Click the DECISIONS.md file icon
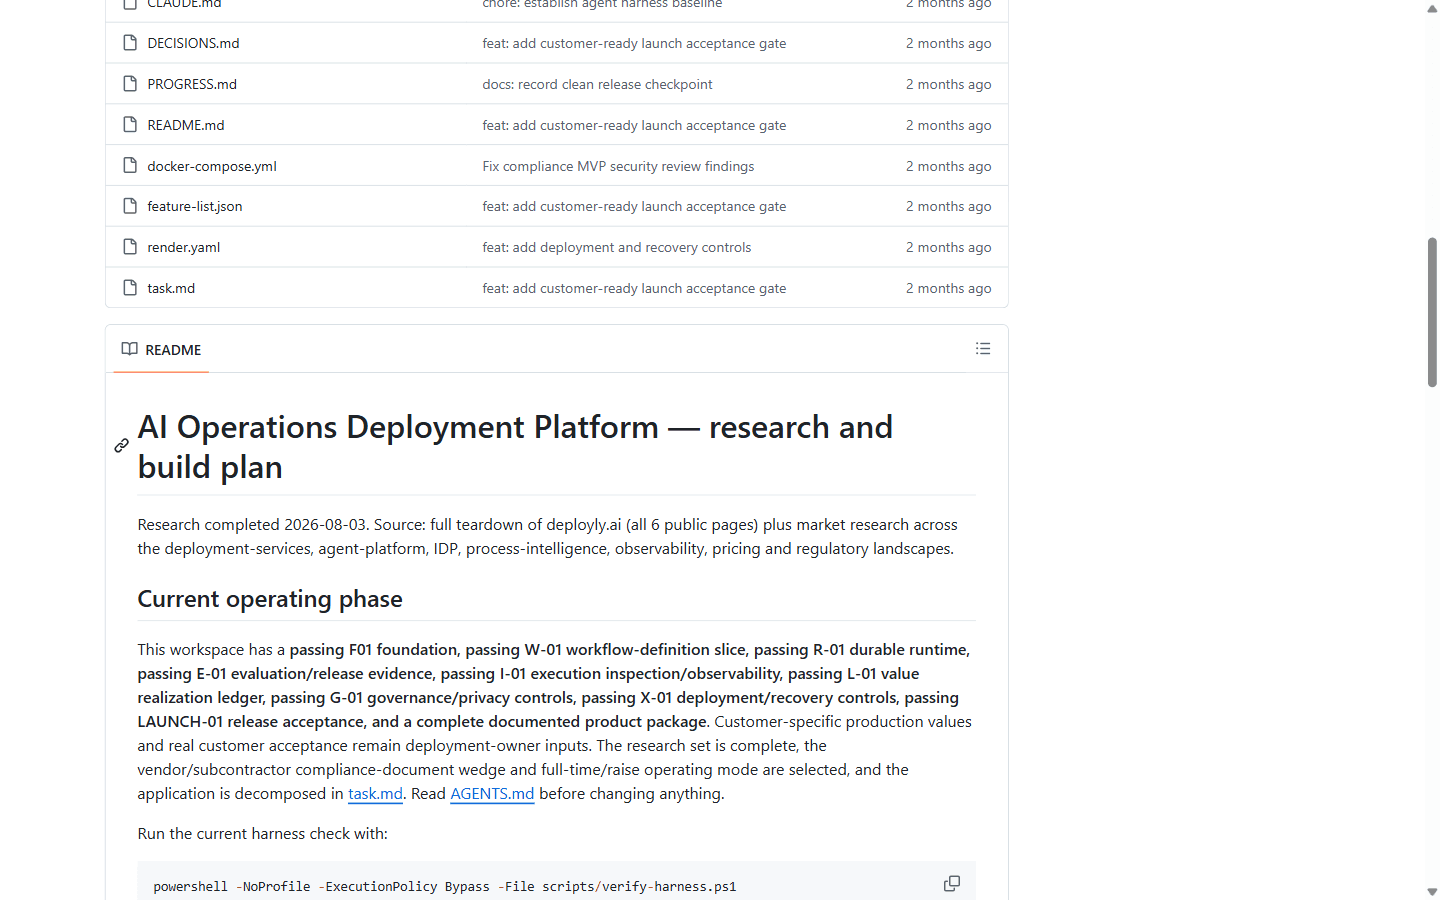The image size is (1440, 900). 130,43
